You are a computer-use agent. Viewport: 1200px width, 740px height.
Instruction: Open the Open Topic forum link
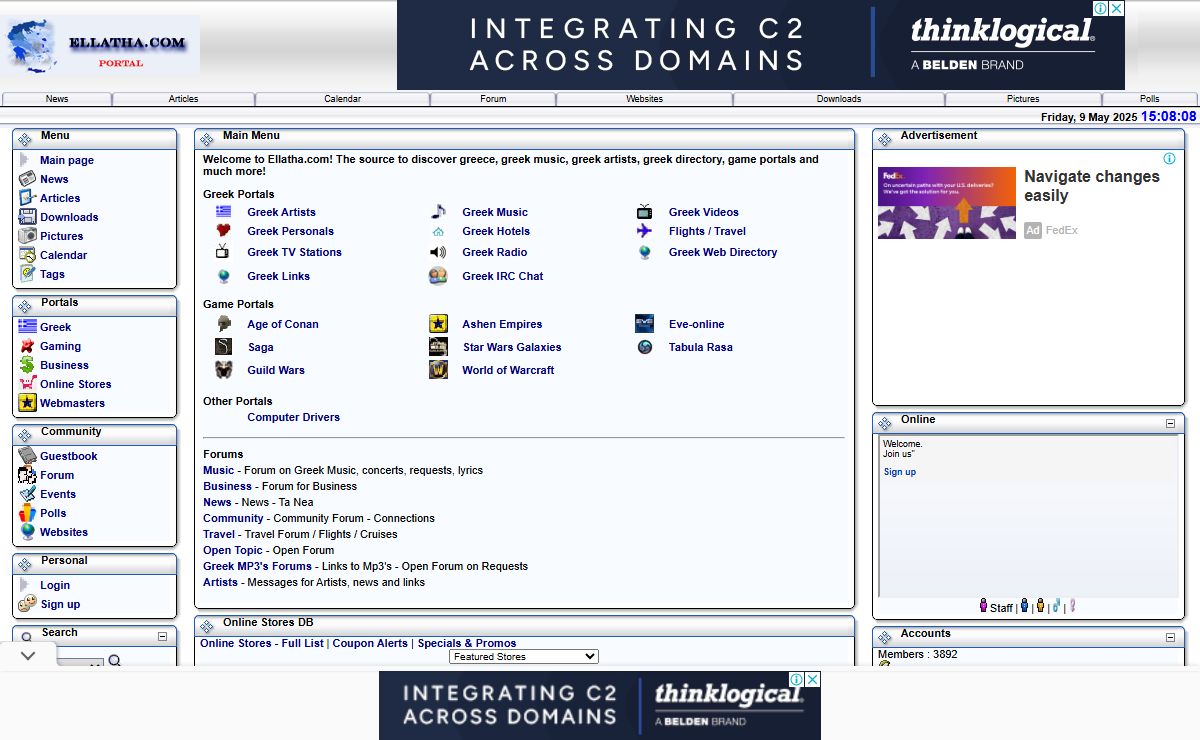pyautogui.click(x=233, y=550)
